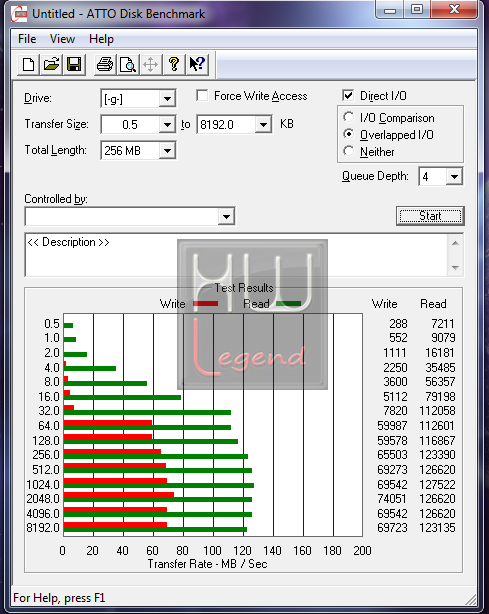Viewport: 489px width, 614px height.
Task: Click the green Read legend swatch
Action: coord(289,303)
